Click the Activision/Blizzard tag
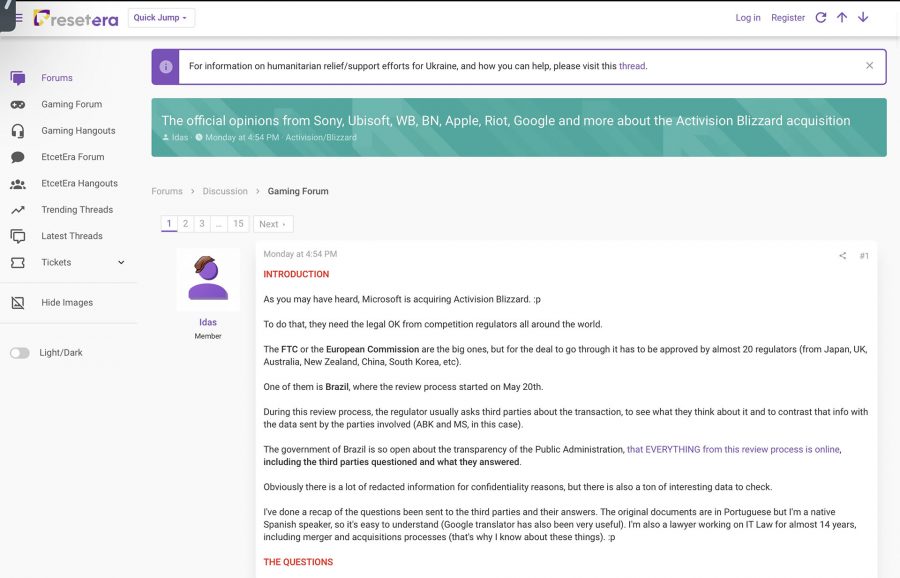 click(321, 138)
